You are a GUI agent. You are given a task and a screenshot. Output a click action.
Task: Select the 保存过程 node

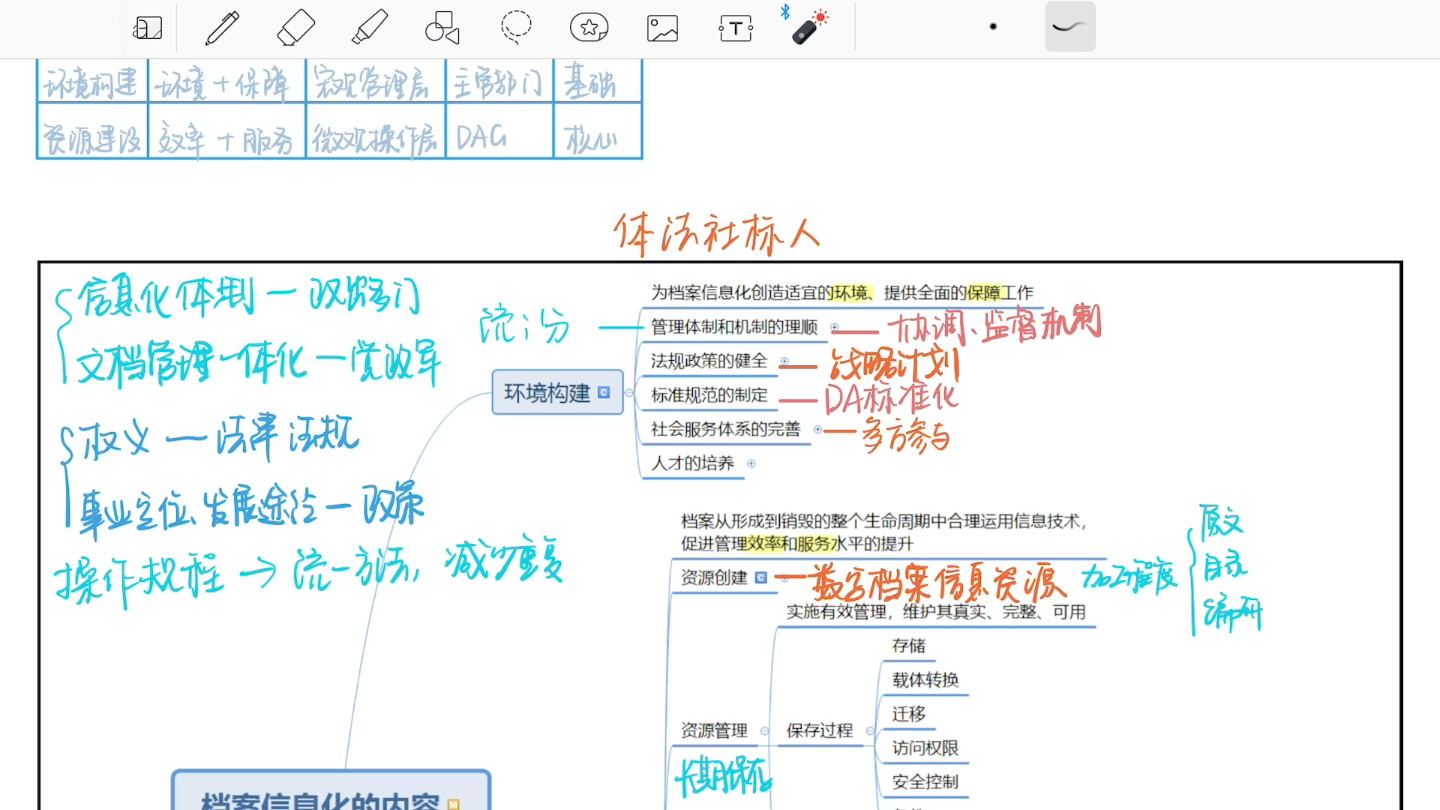[820, 730]
